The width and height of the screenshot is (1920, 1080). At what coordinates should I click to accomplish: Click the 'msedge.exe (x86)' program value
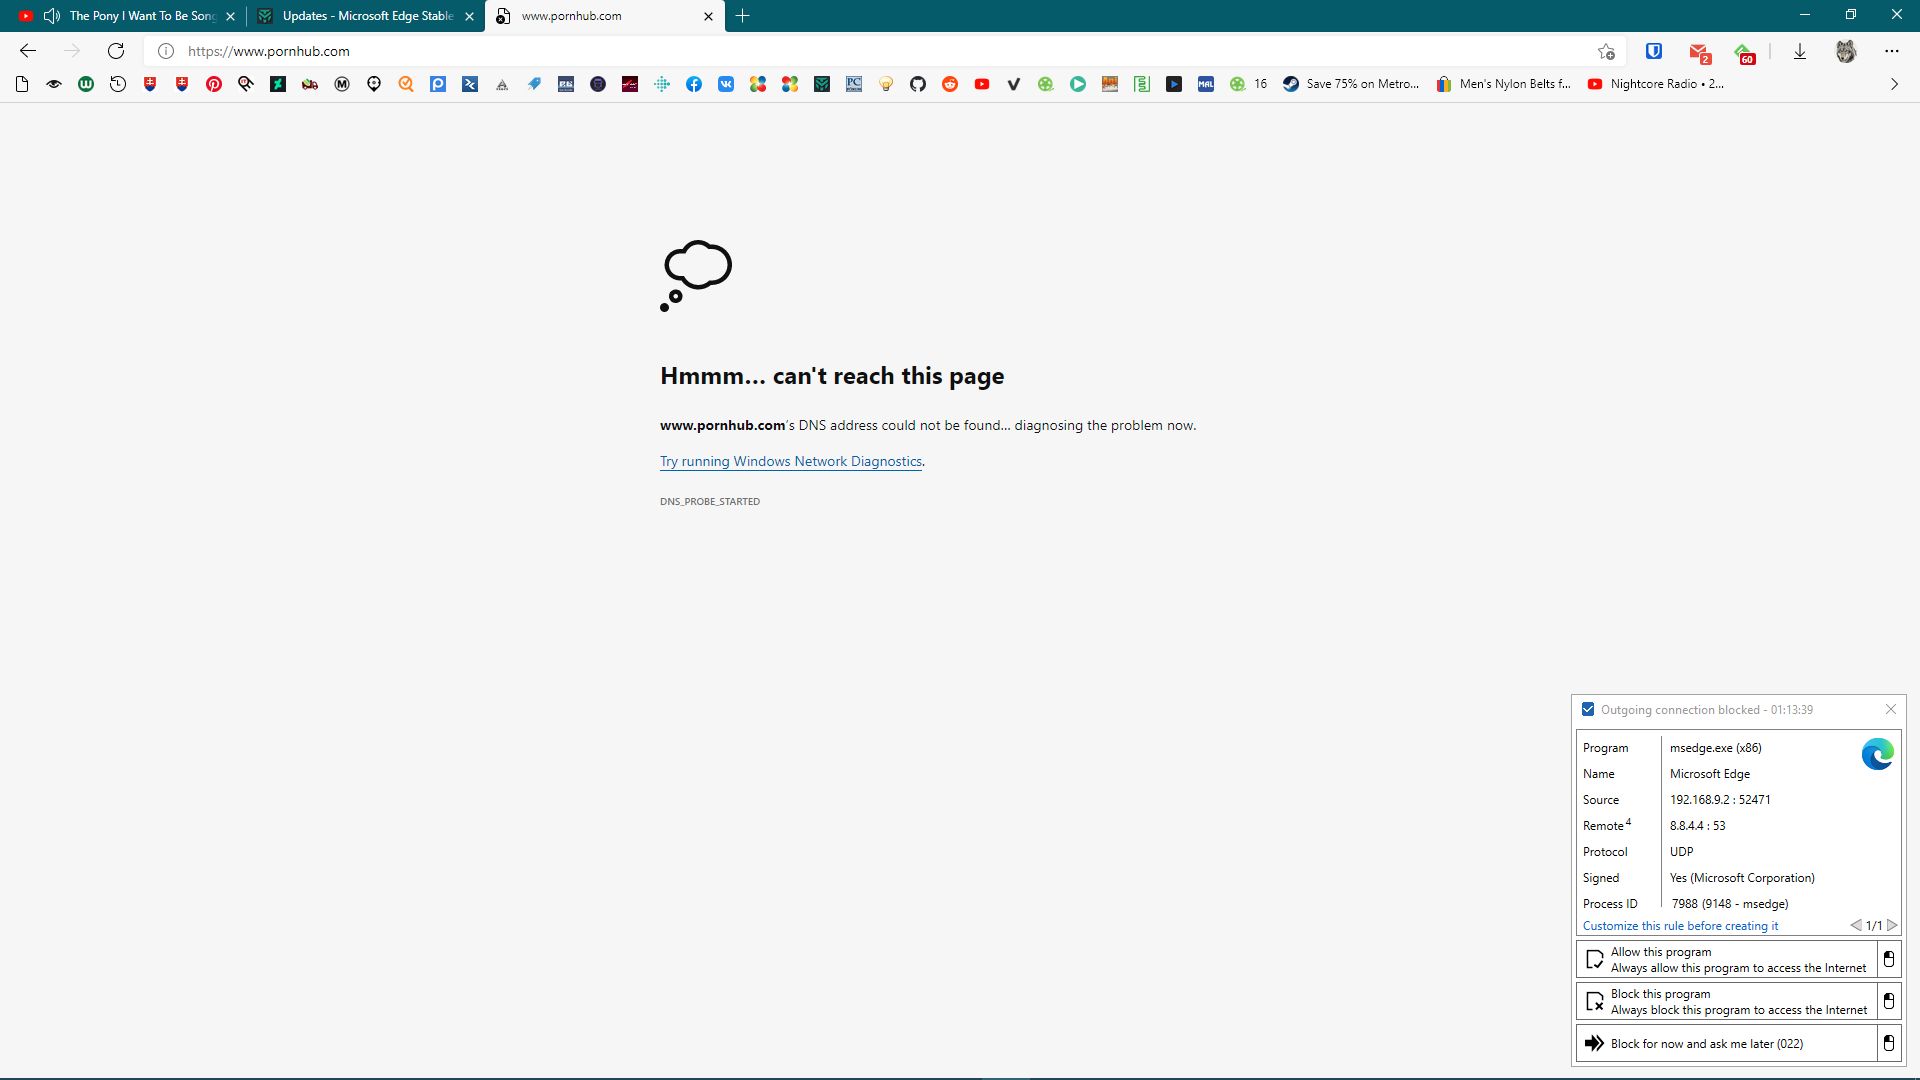click(x=1716, y=748)
